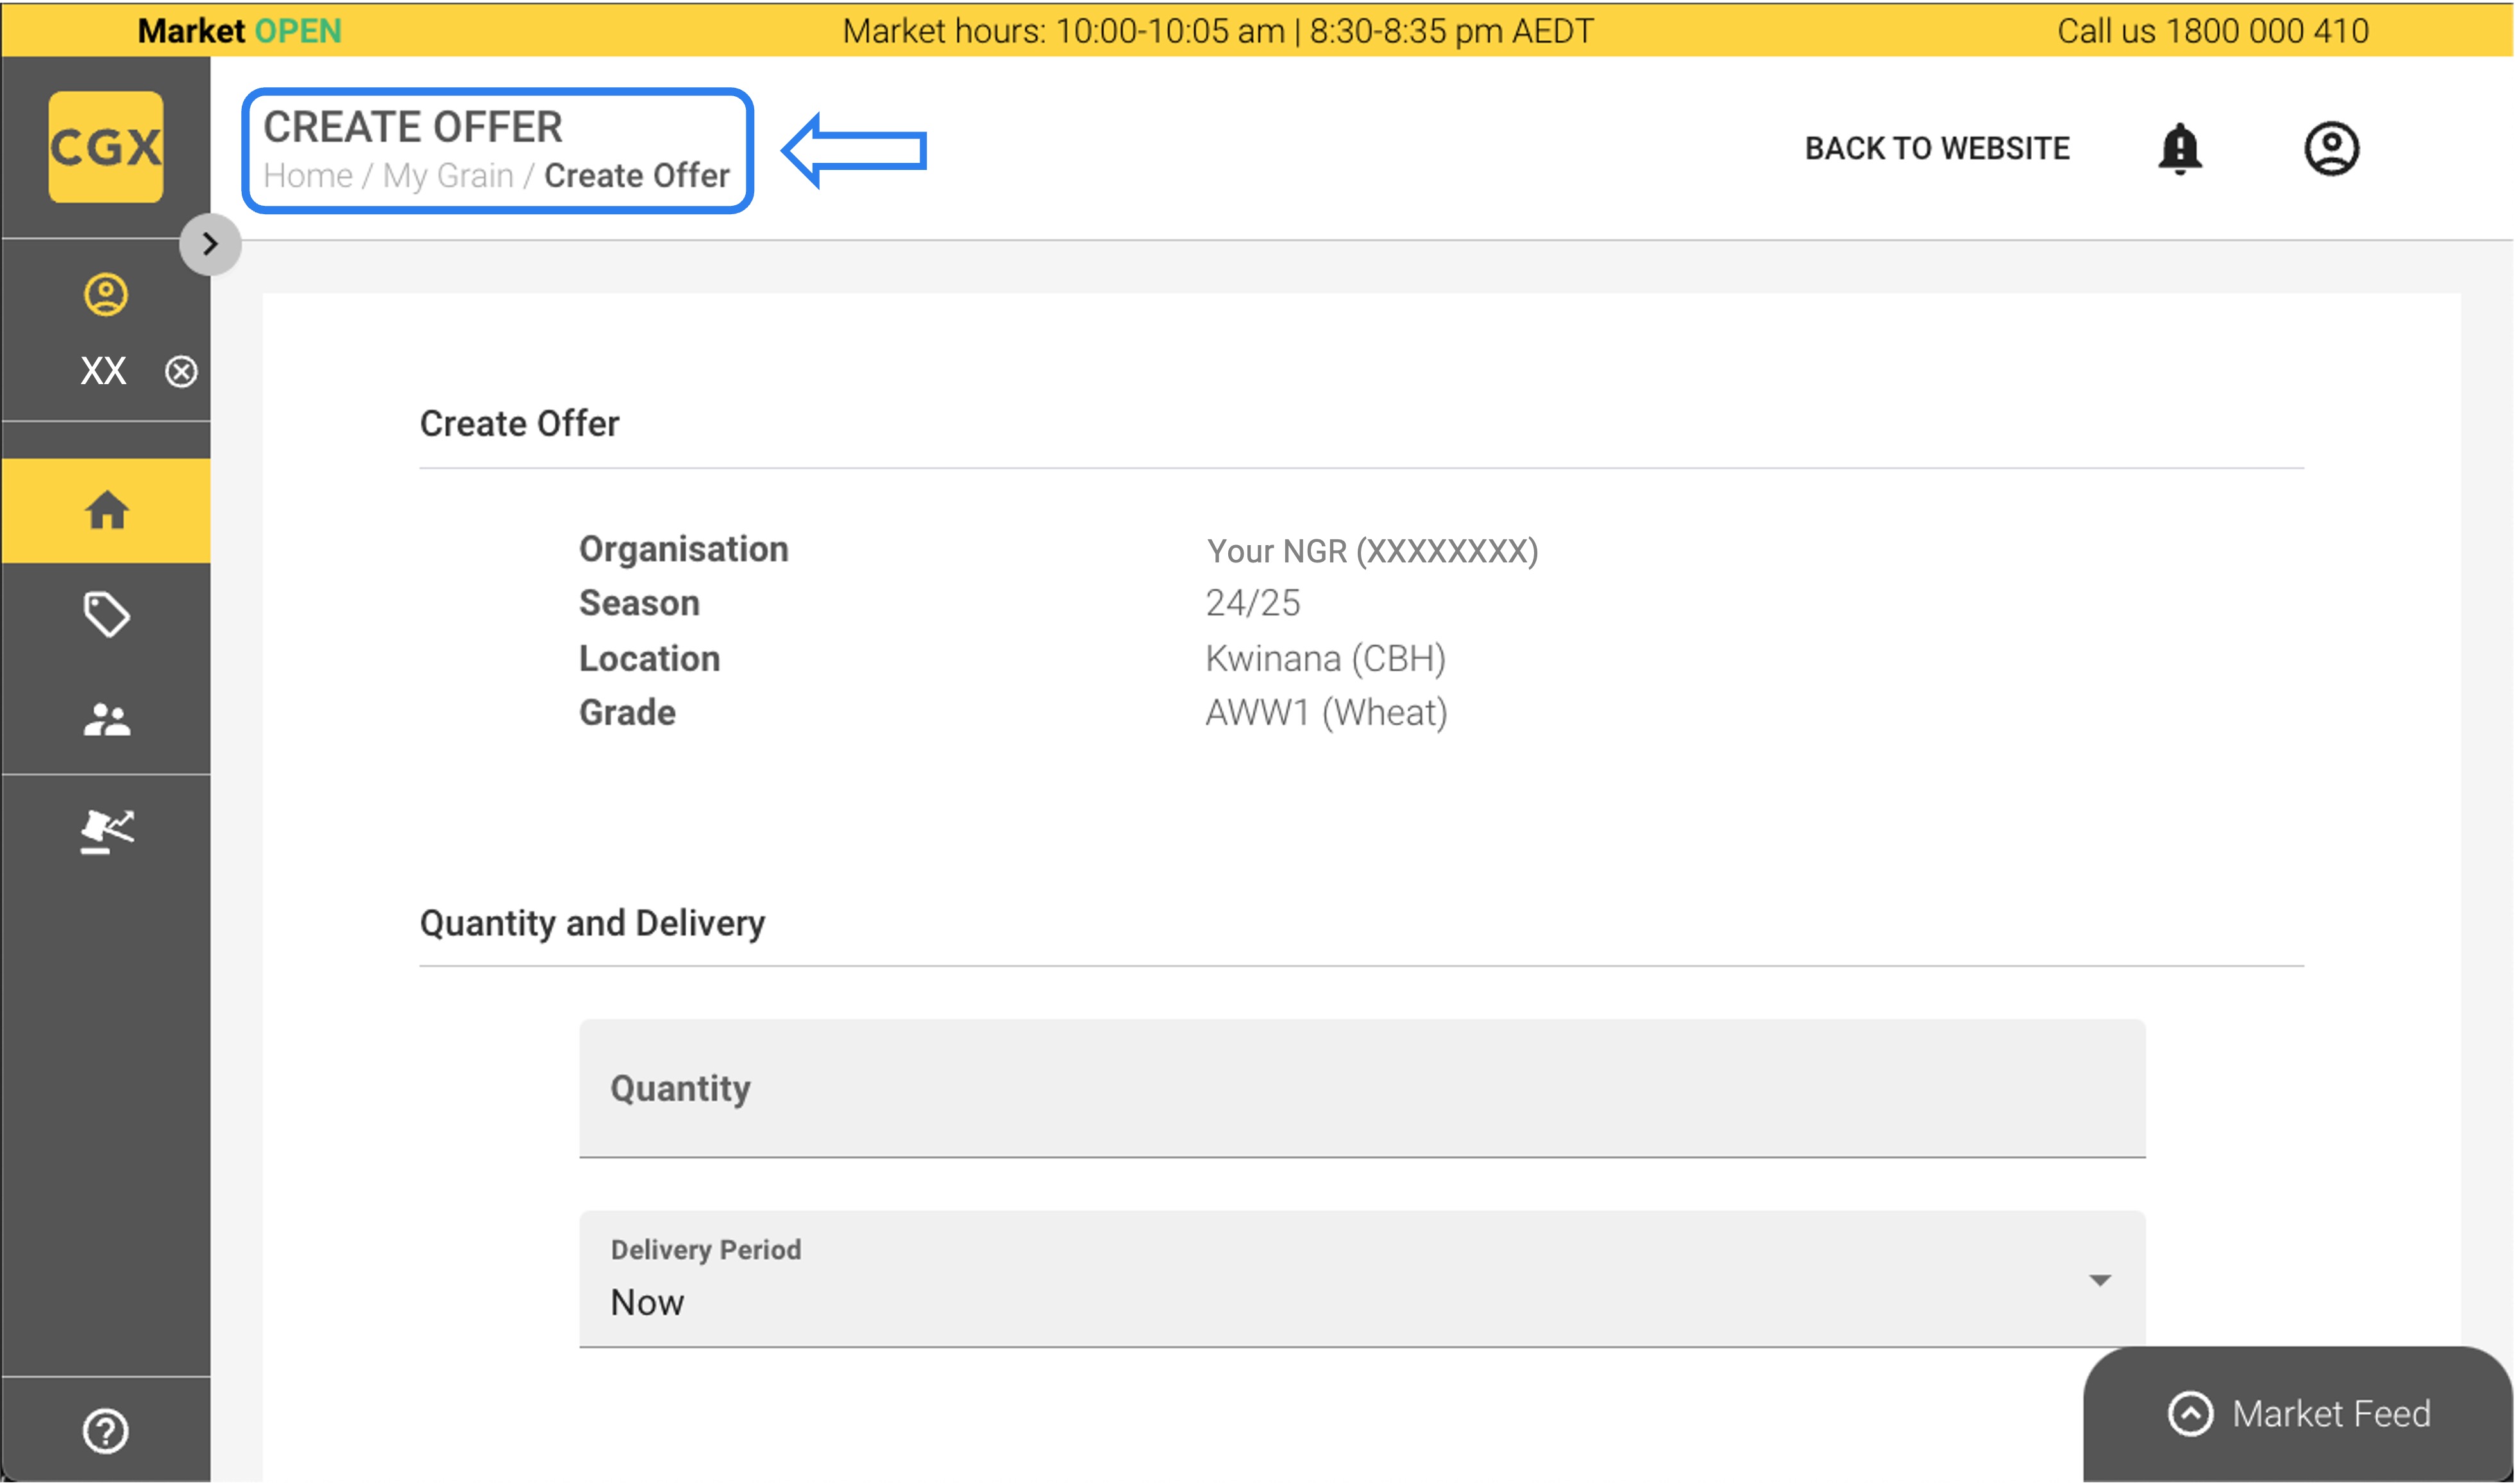Open the Home sidebar icon
The width and height of the screenshot is (2516, 1484).
pos(106,511)
